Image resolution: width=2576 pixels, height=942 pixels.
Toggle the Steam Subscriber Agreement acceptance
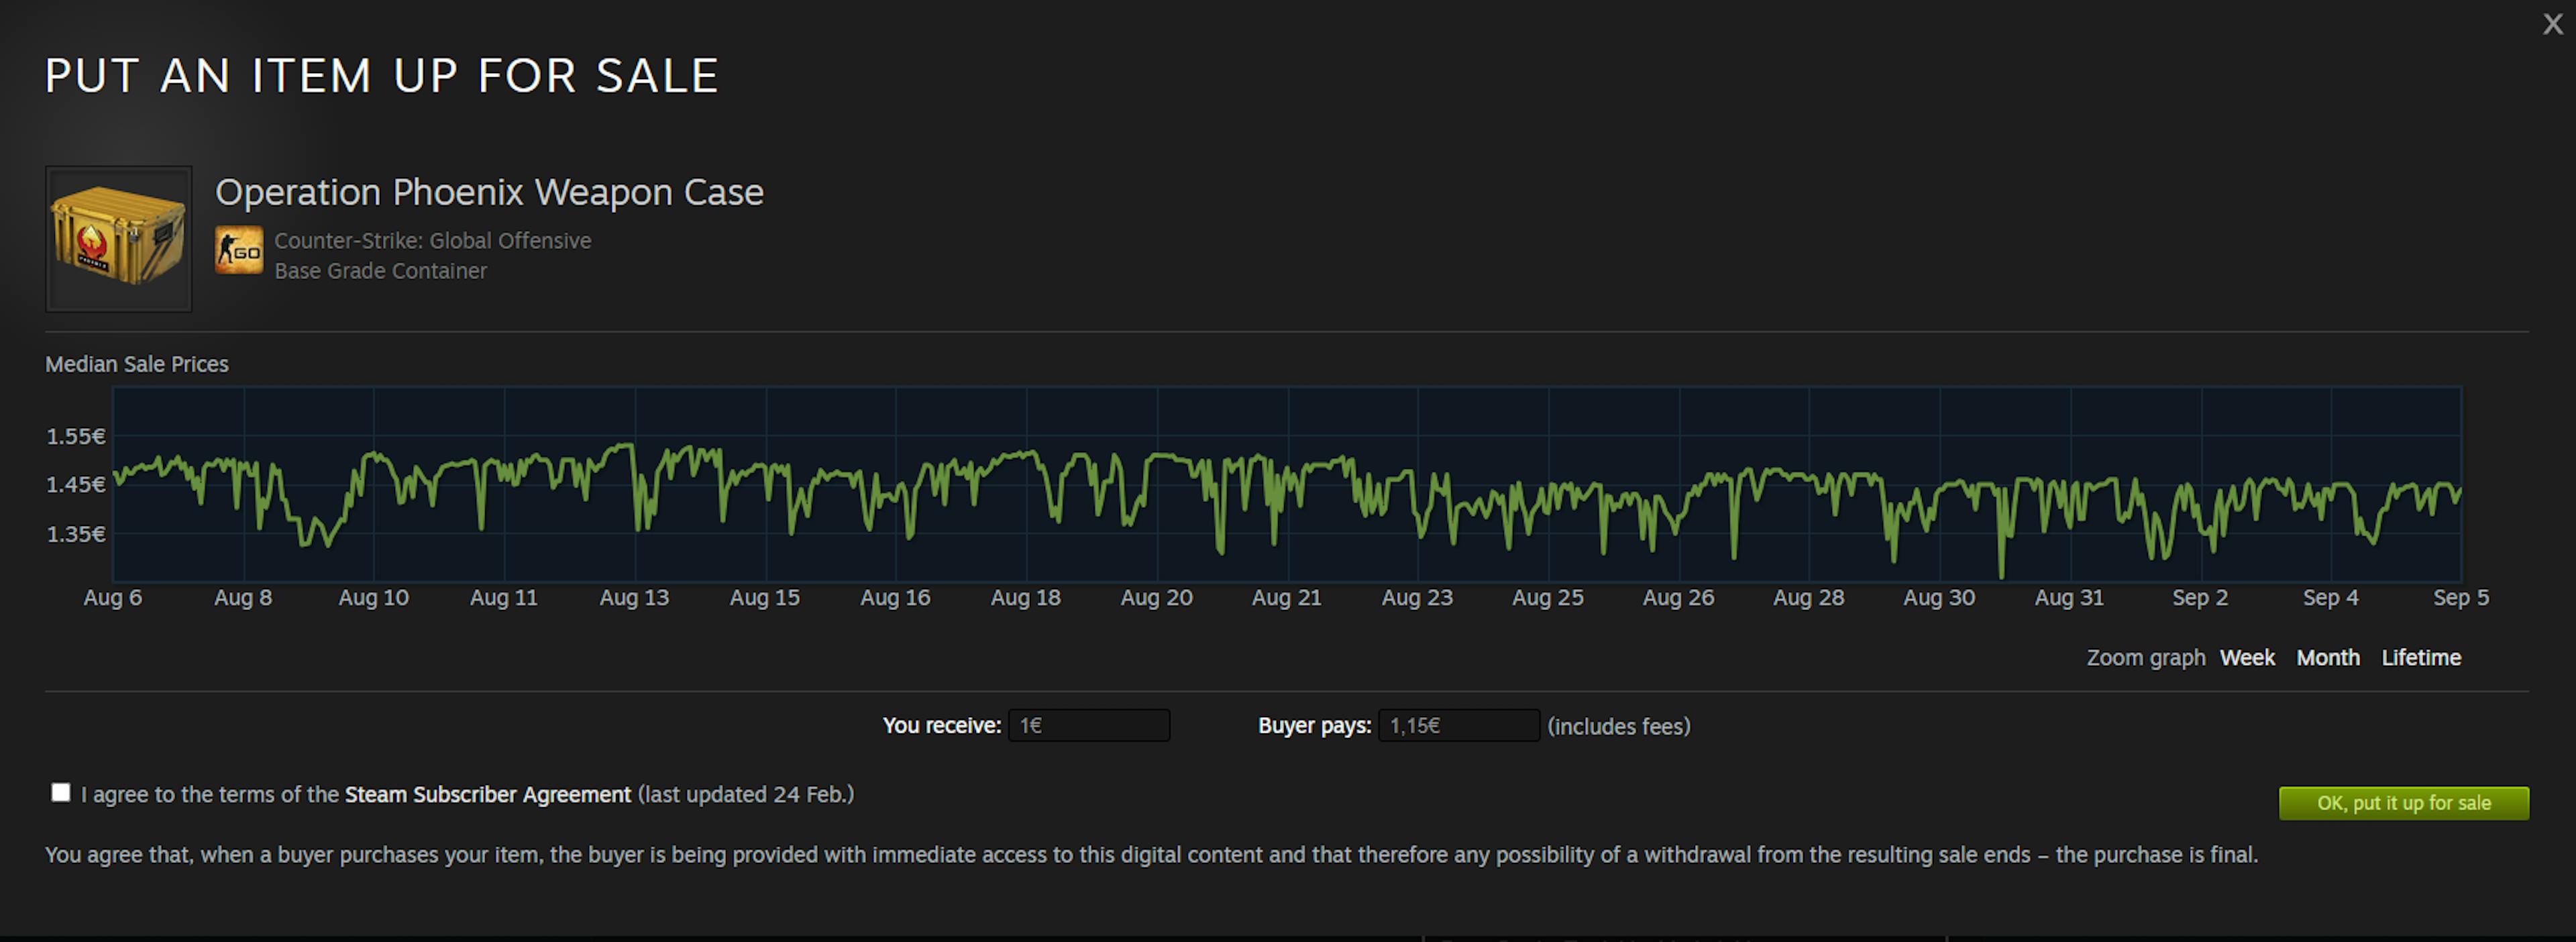click(59, 802)
